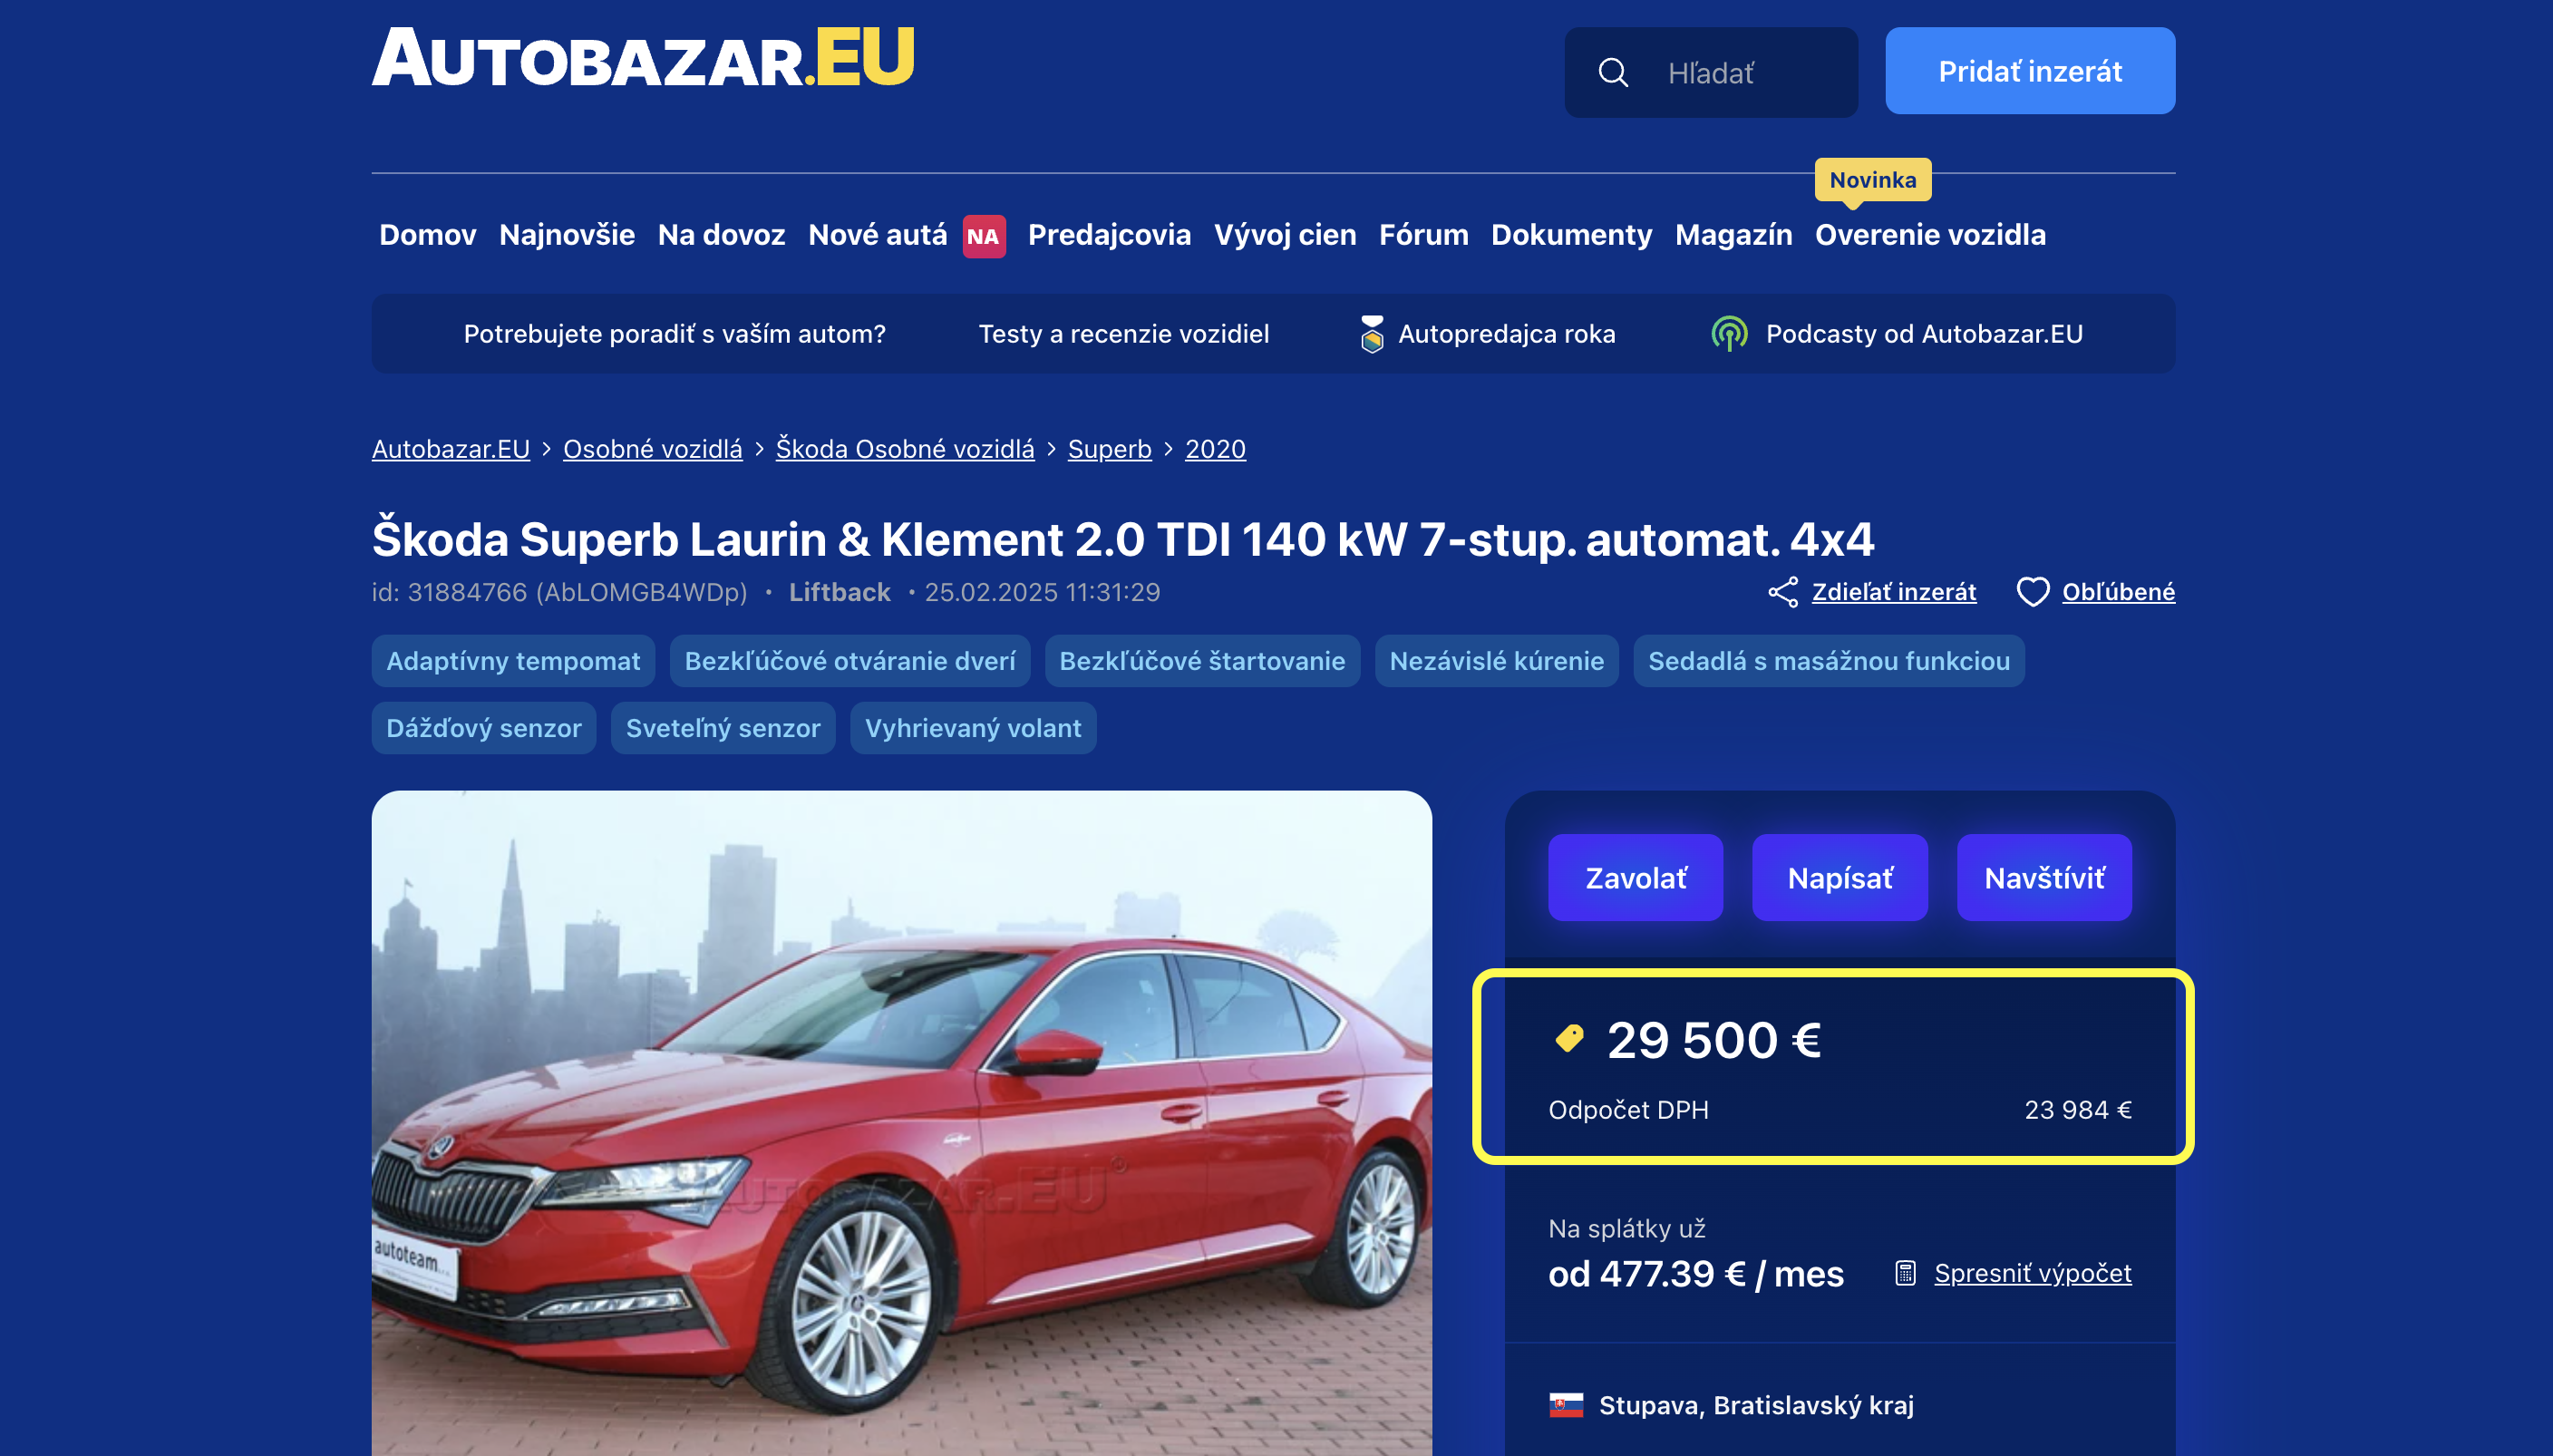Select the Nezávislé kúrenie tag
Screen dimensions: 2553x1456
coord(1497,661)
